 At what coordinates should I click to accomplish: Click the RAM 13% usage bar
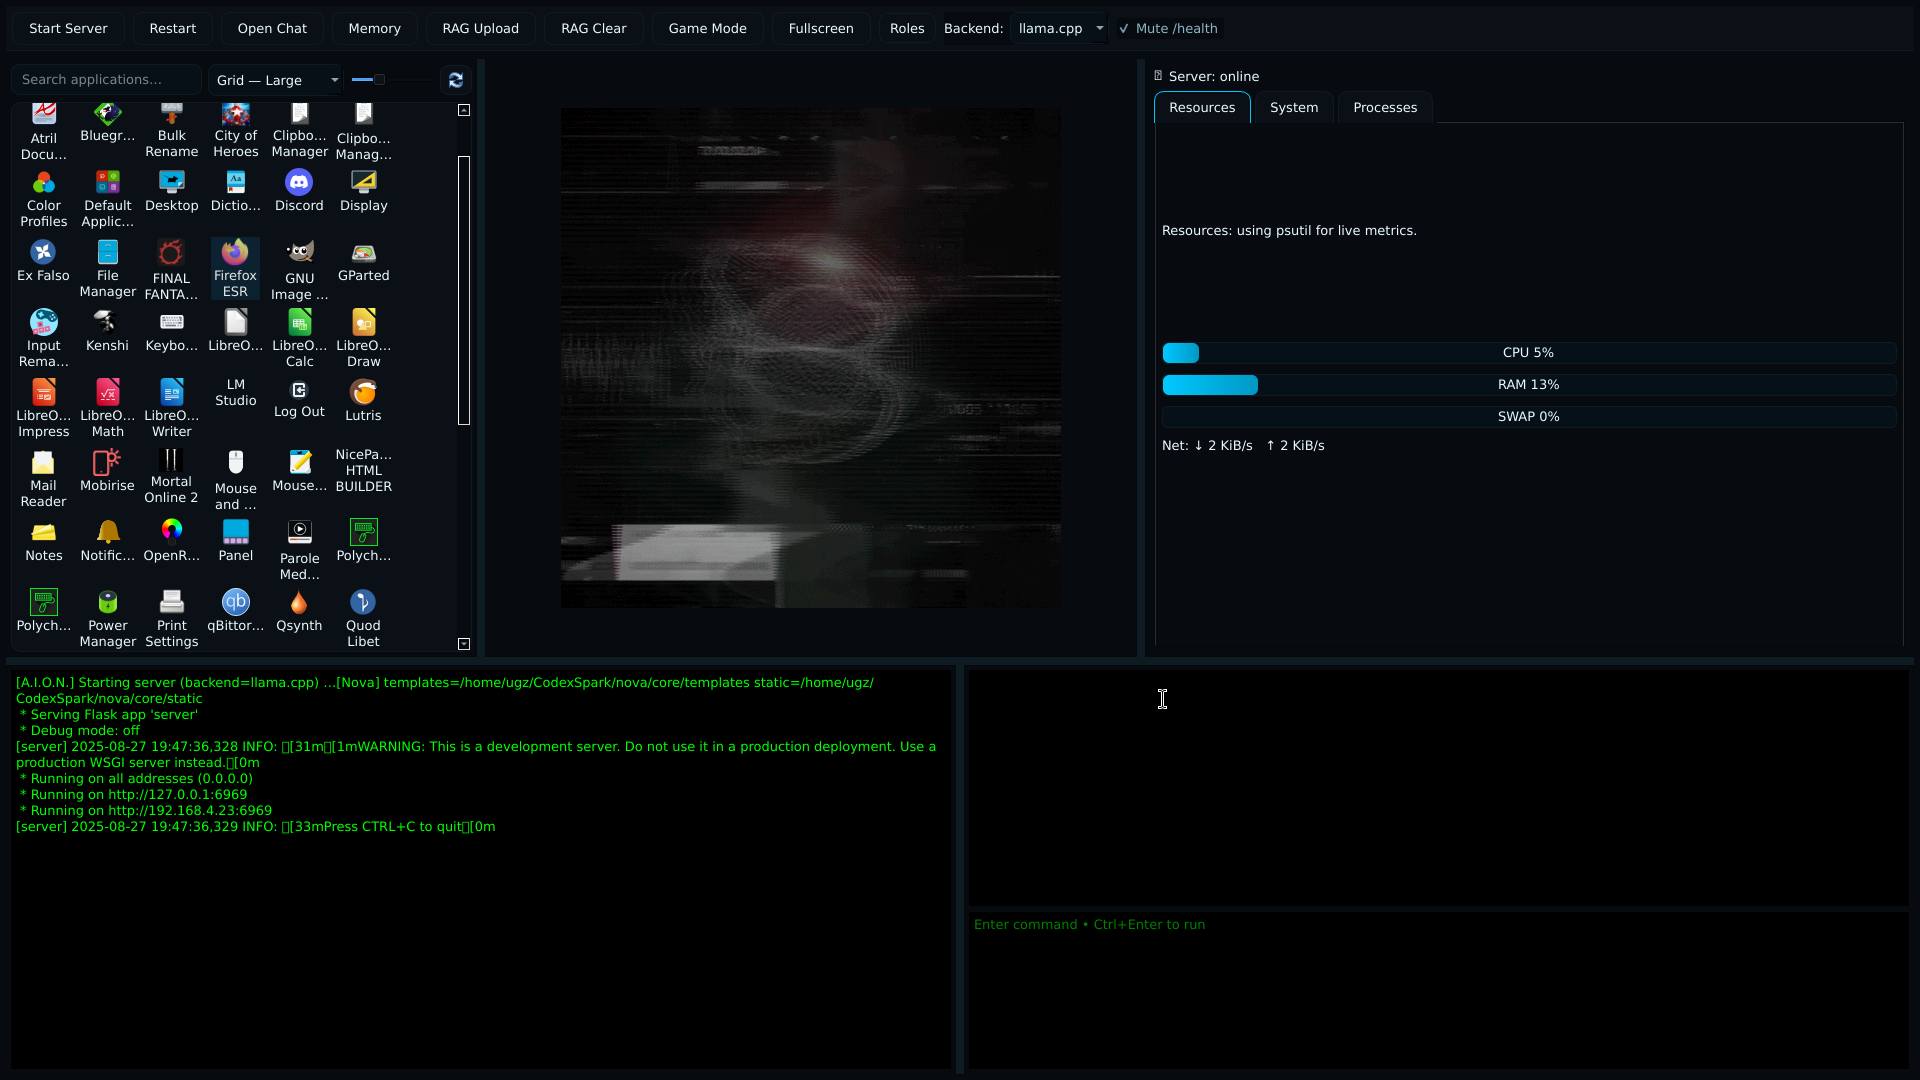pyautogui.click(x=1528, y=385)
